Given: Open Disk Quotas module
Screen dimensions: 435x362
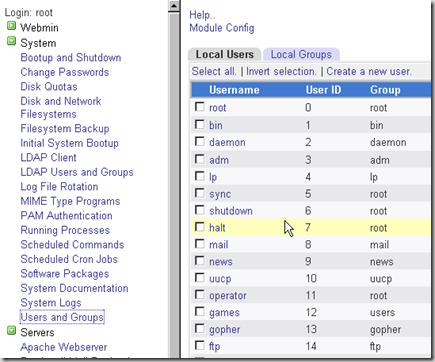Looking at the screenshot, I should [x=49, y=87].
